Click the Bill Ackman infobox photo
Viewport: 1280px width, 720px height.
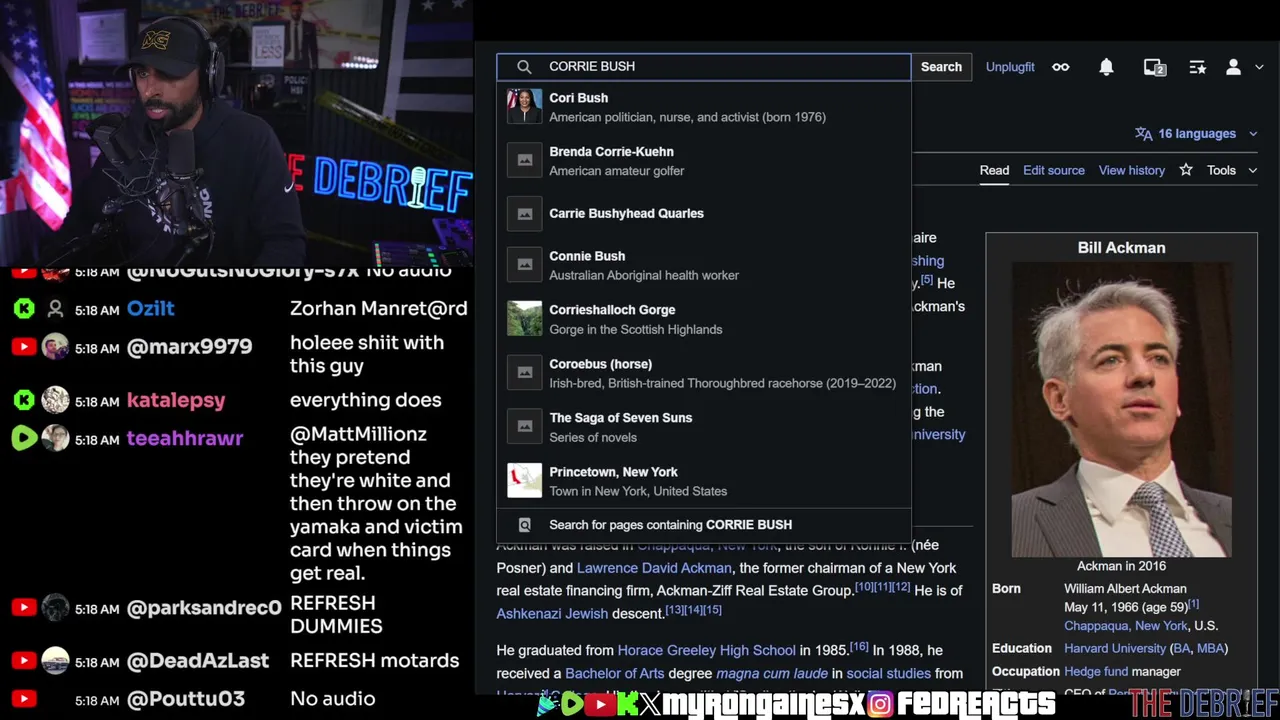pos(1121,409)
